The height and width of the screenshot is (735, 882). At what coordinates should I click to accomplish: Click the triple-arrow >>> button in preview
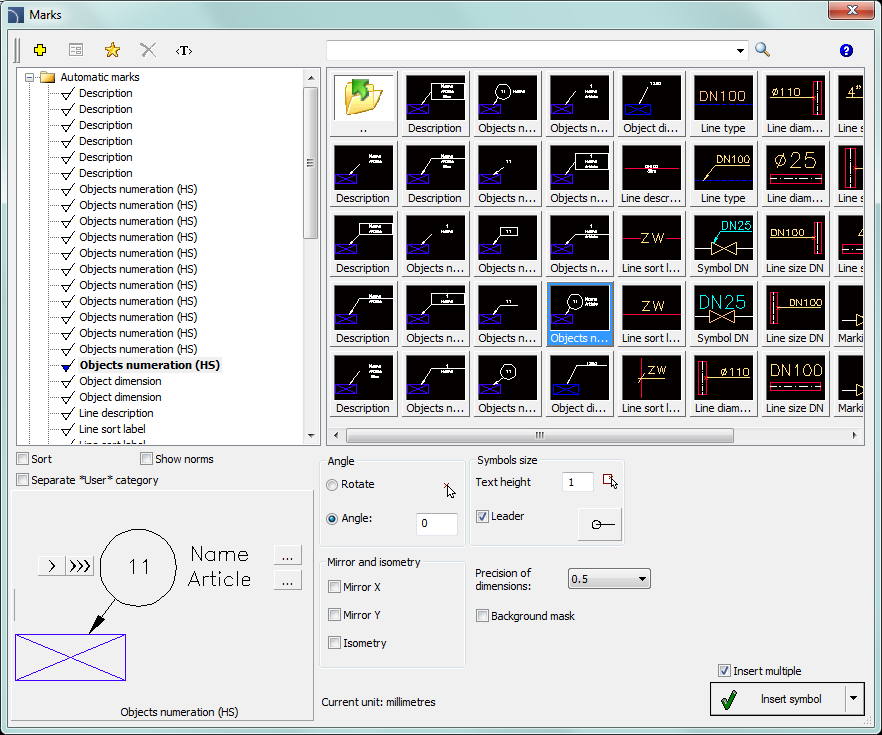[79, 567]
